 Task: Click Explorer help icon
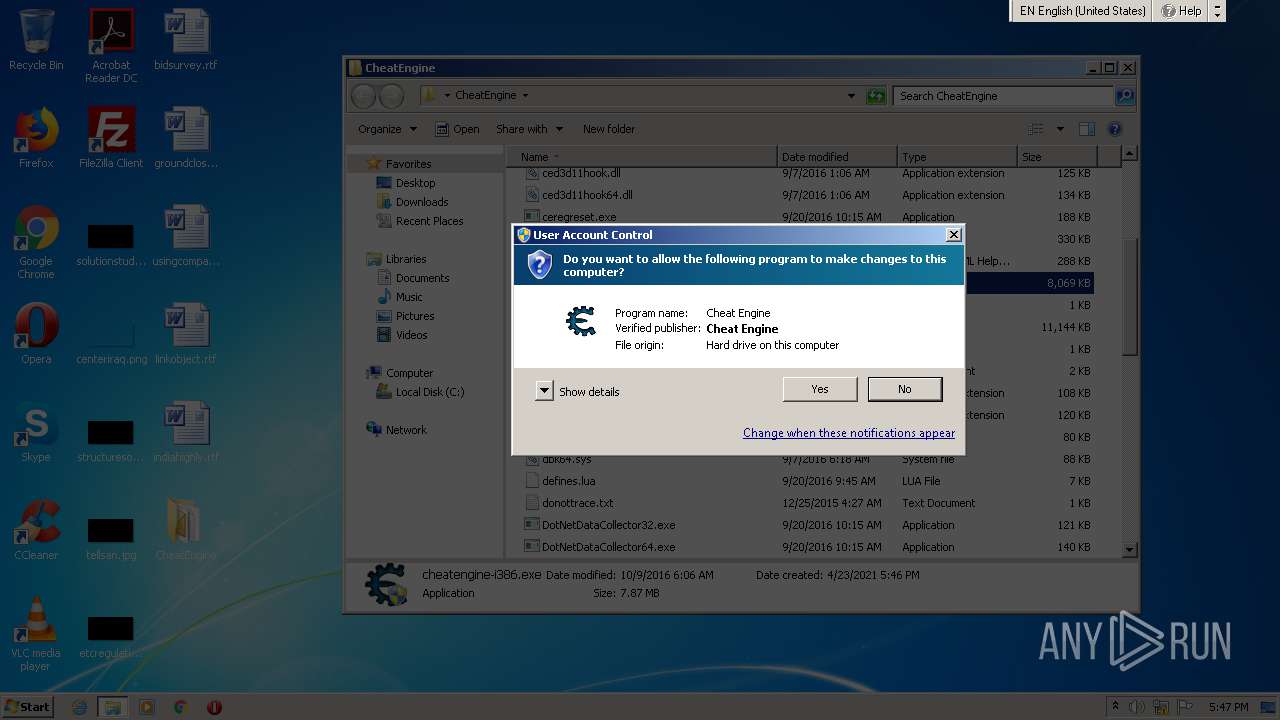1115,129
